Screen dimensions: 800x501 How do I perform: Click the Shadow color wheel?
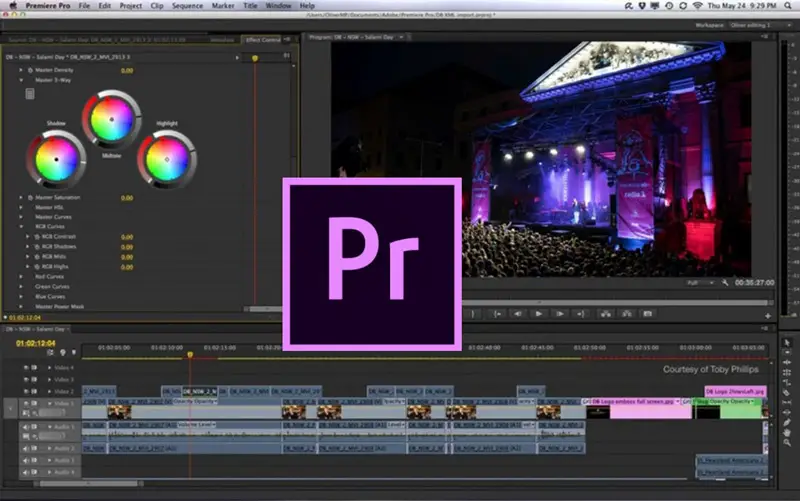[x=56, y=158]
